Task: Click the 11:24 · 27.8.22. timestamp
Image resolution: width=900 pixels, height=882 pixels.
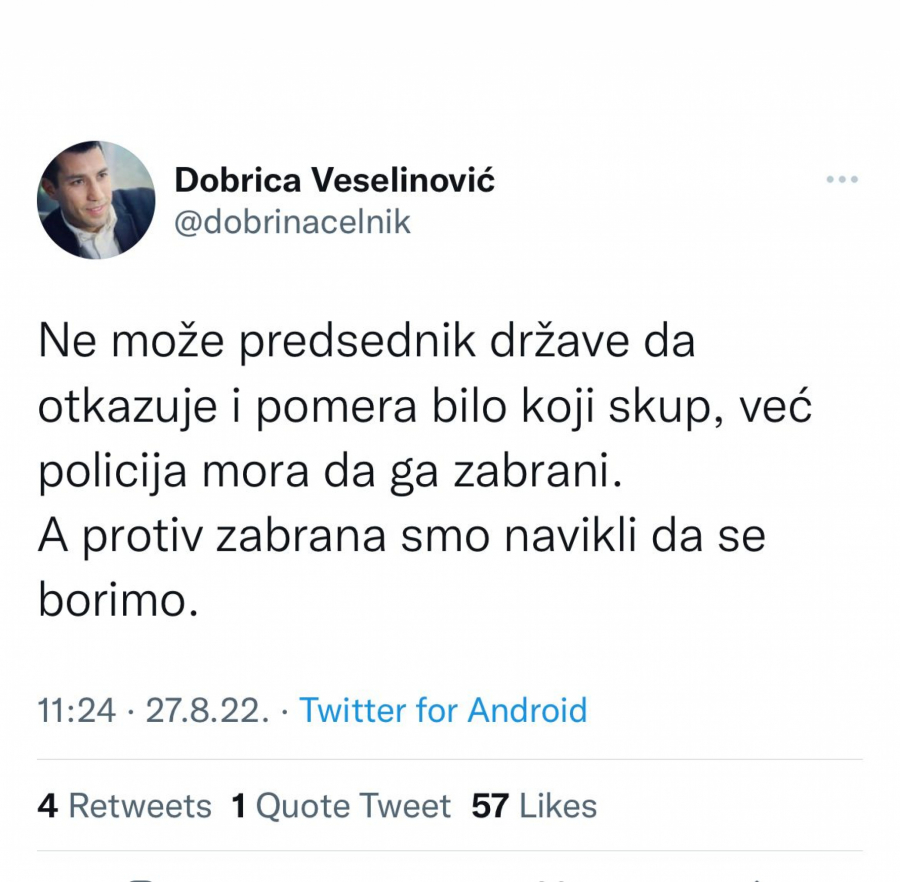Action: 151,710
